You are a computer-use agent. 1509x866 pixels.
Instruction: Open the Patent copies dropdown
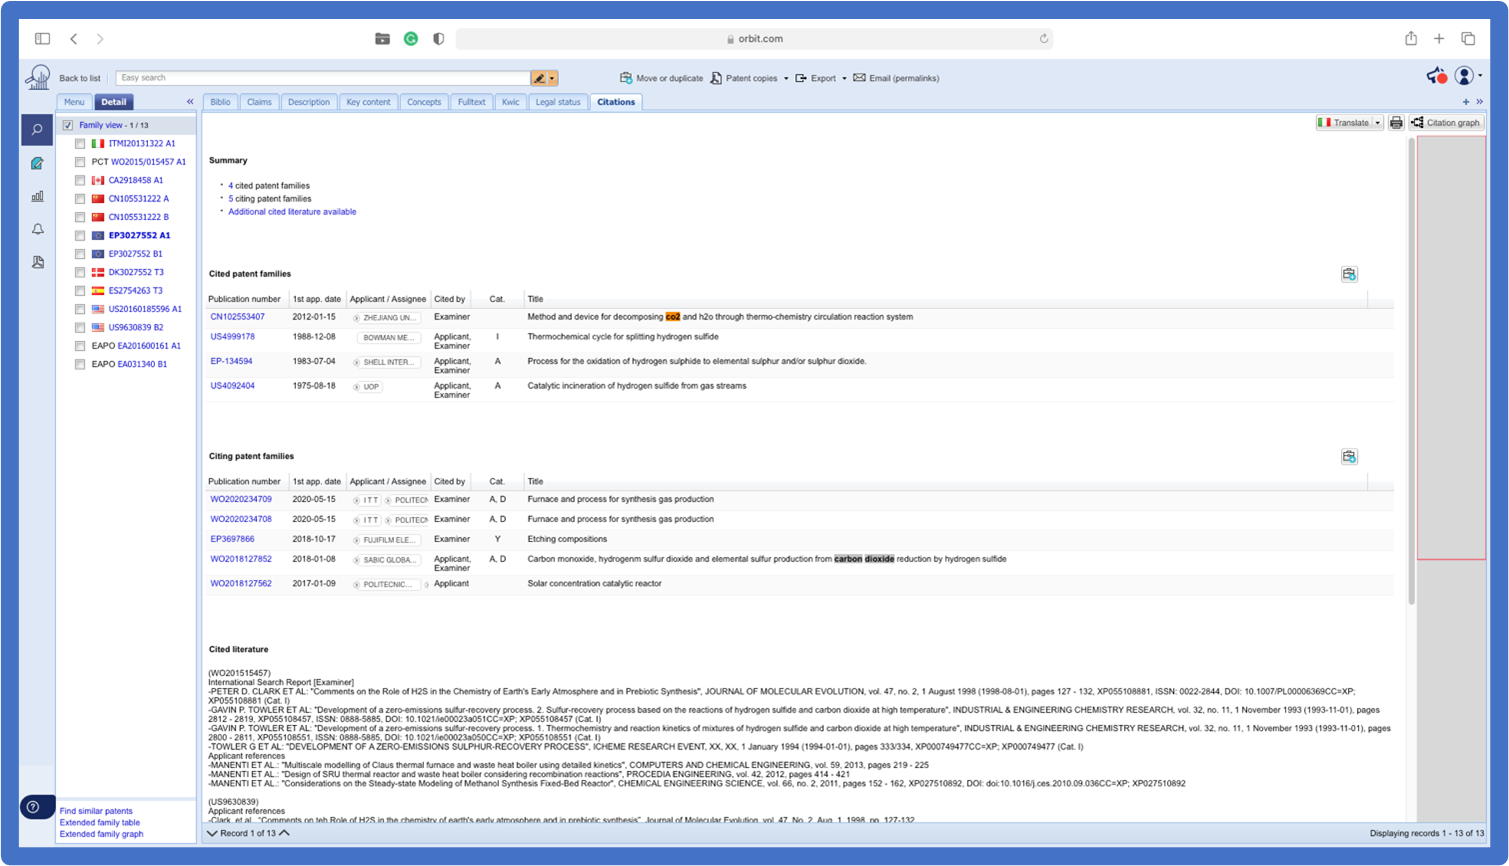coord(786,78)
